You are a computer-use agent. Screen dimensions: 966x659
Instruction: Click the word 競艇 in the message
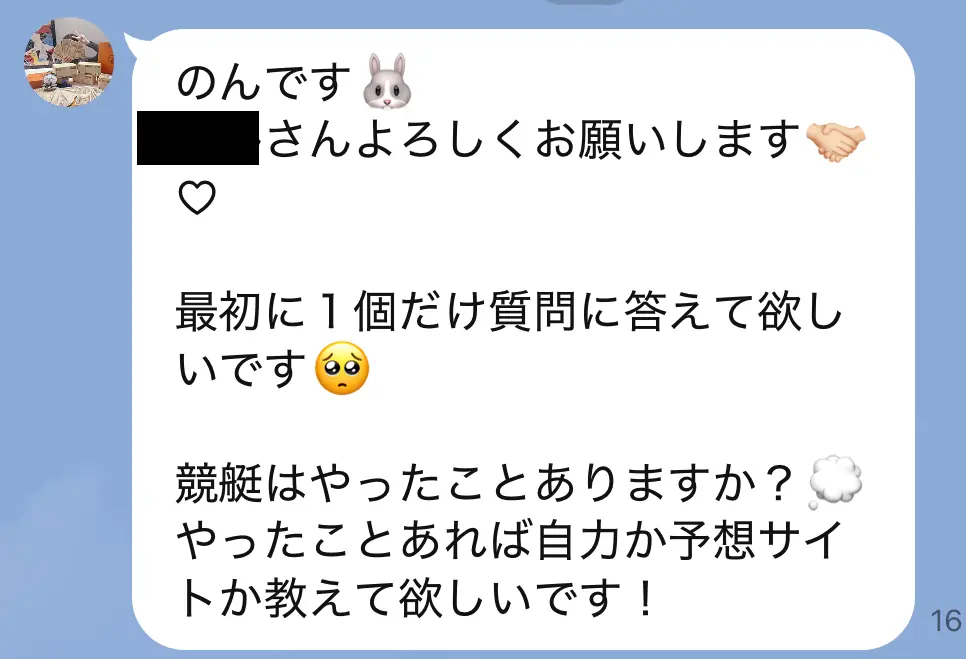pyautogui.click(x=220, y=484)
